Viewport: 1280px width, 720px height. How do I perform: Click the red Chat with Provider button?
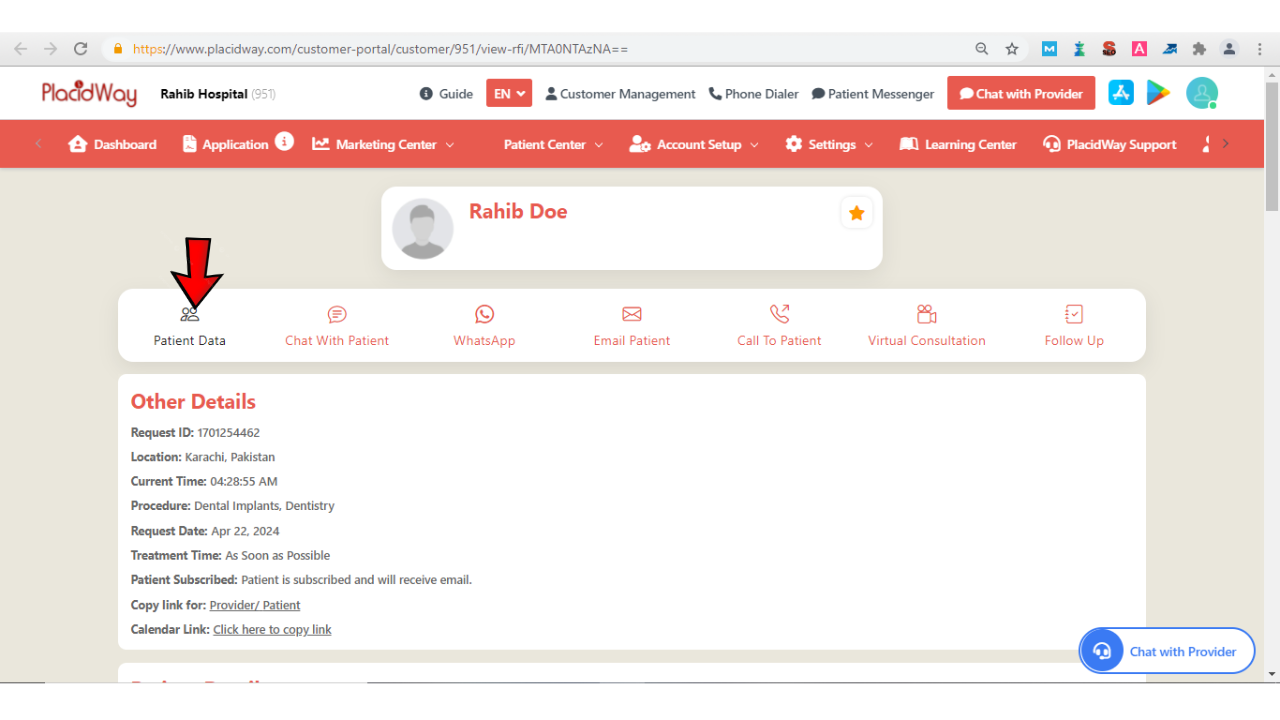point(1021,94)
